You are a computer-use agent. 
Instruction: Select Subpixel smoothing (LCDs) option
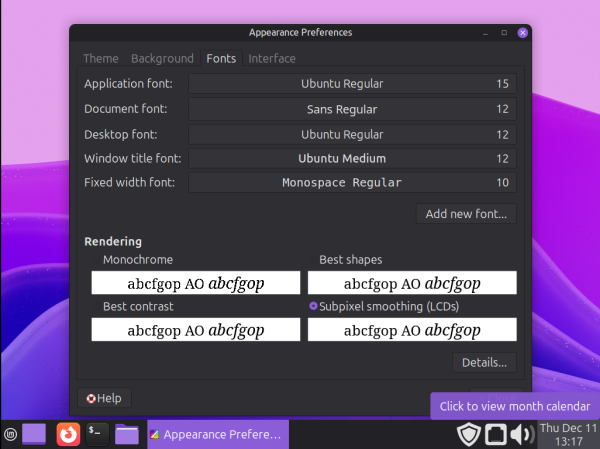(x=384, y=306)
